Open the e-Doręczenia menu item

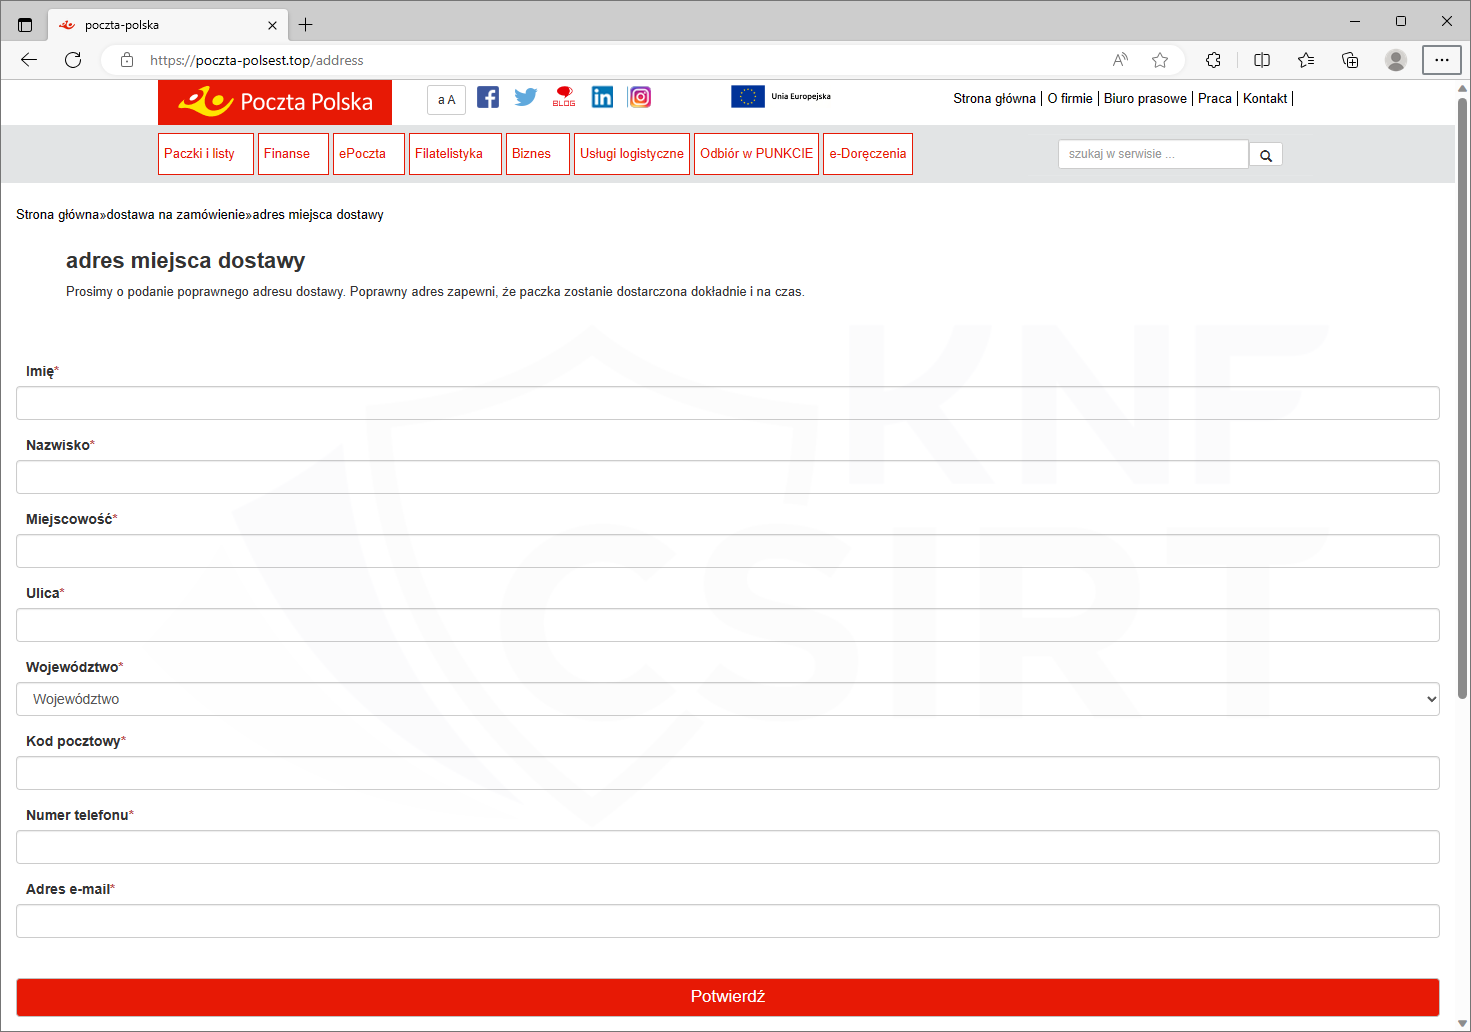coord(867,154)
